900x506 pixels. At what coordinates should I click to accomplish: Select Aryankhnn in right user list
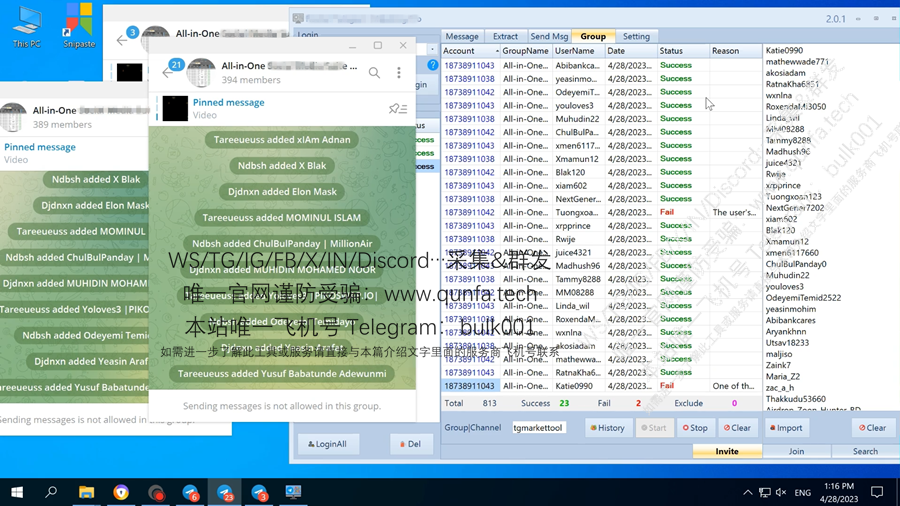pos(786,332)
